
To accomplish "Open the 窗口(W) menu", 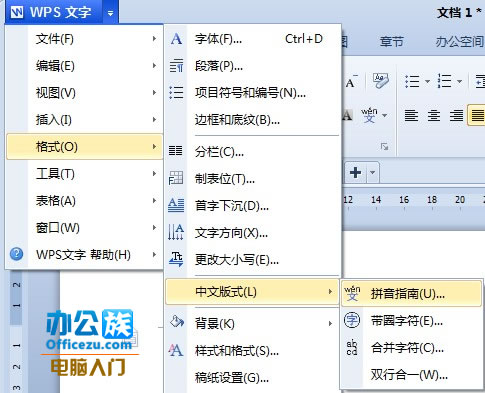I will 84,228.
